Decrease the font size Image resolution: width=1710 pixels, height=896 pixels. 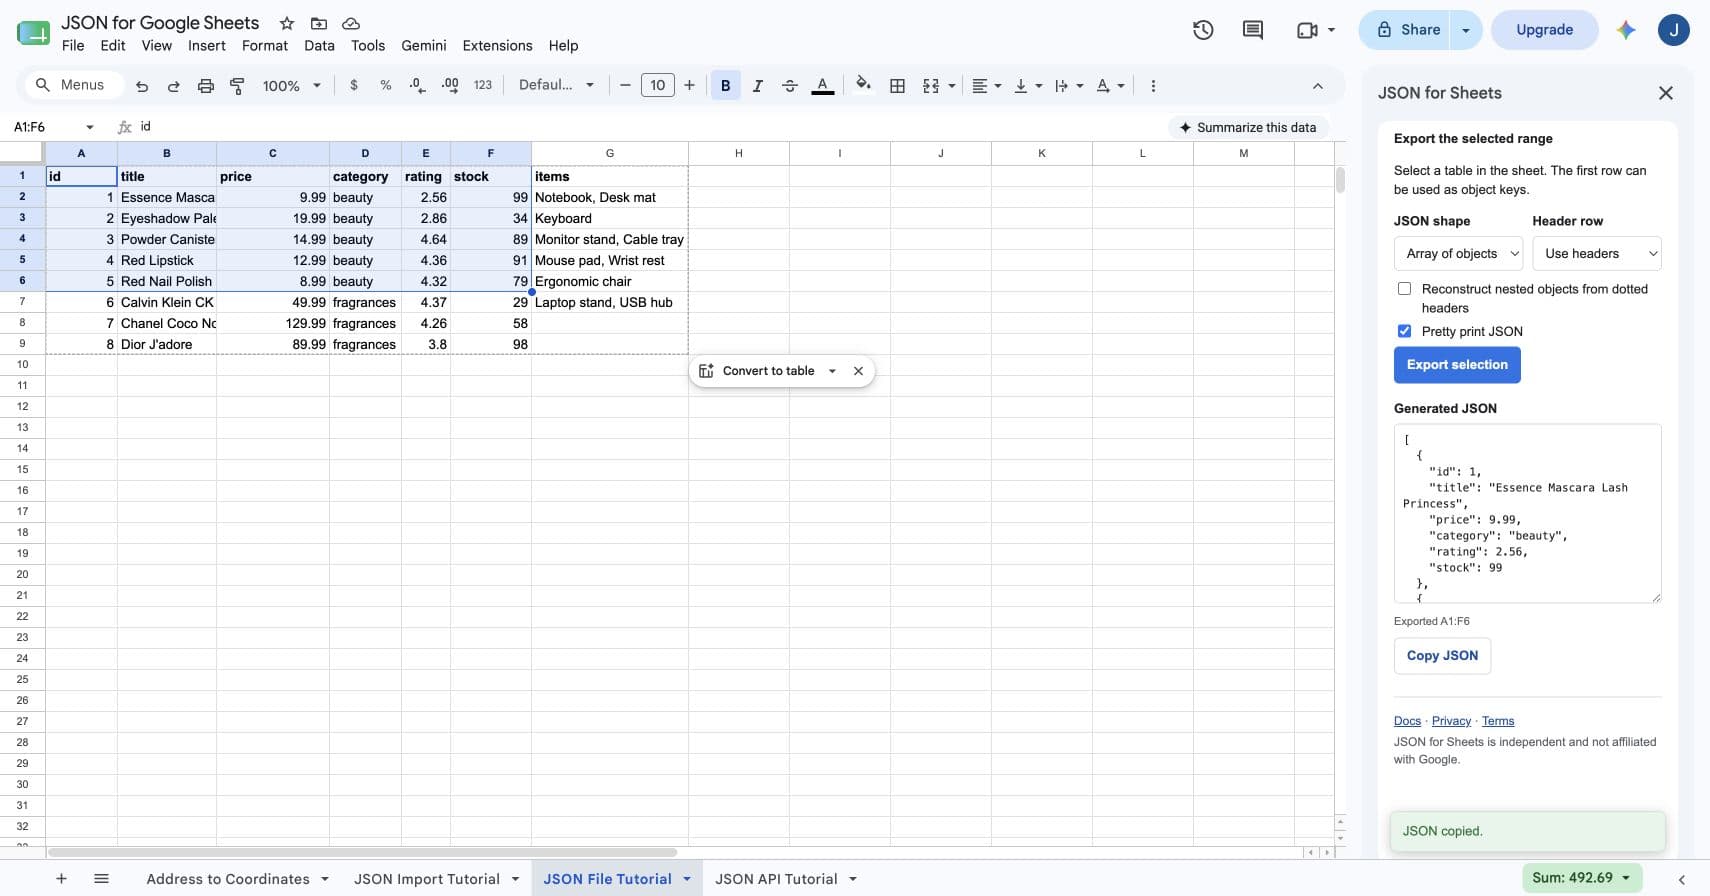coord(625,86)
